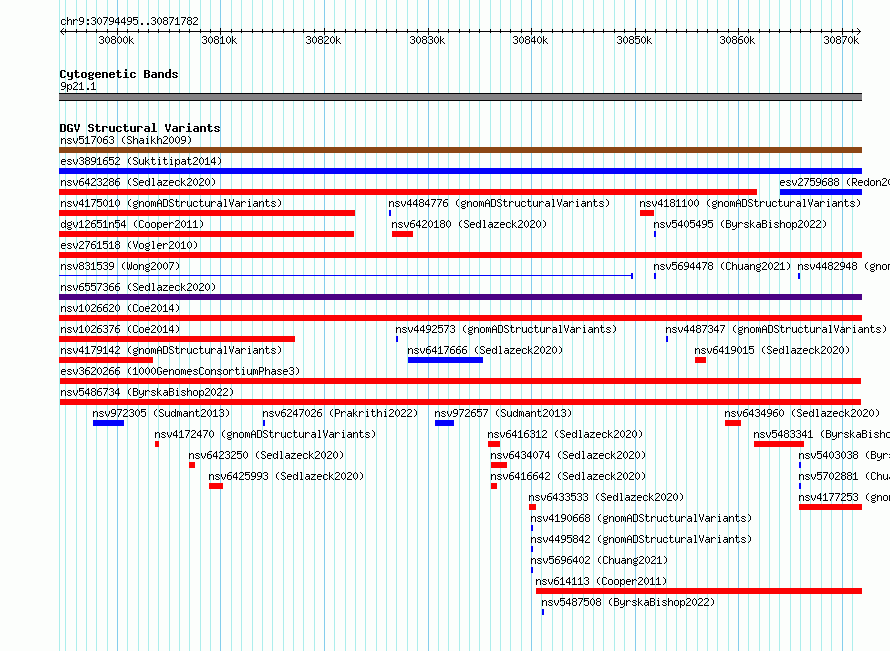Open dgv12651n54 (Cooper2011) label
This screenshot has width=890, height=651.
click(132, 224)
